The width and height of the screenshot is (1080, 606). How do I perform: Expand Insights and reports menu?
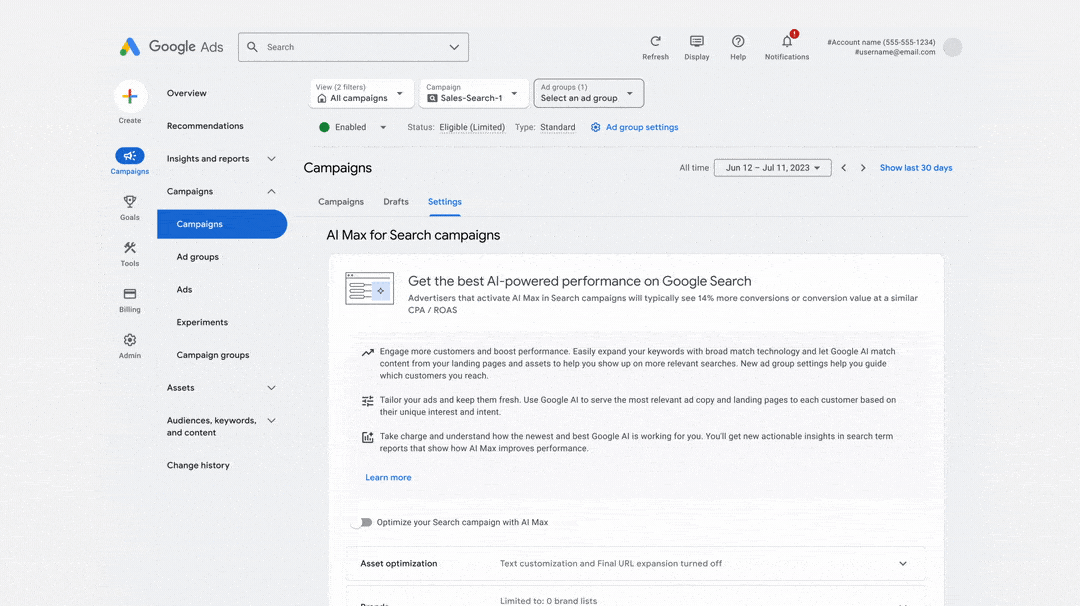[221, 159]
